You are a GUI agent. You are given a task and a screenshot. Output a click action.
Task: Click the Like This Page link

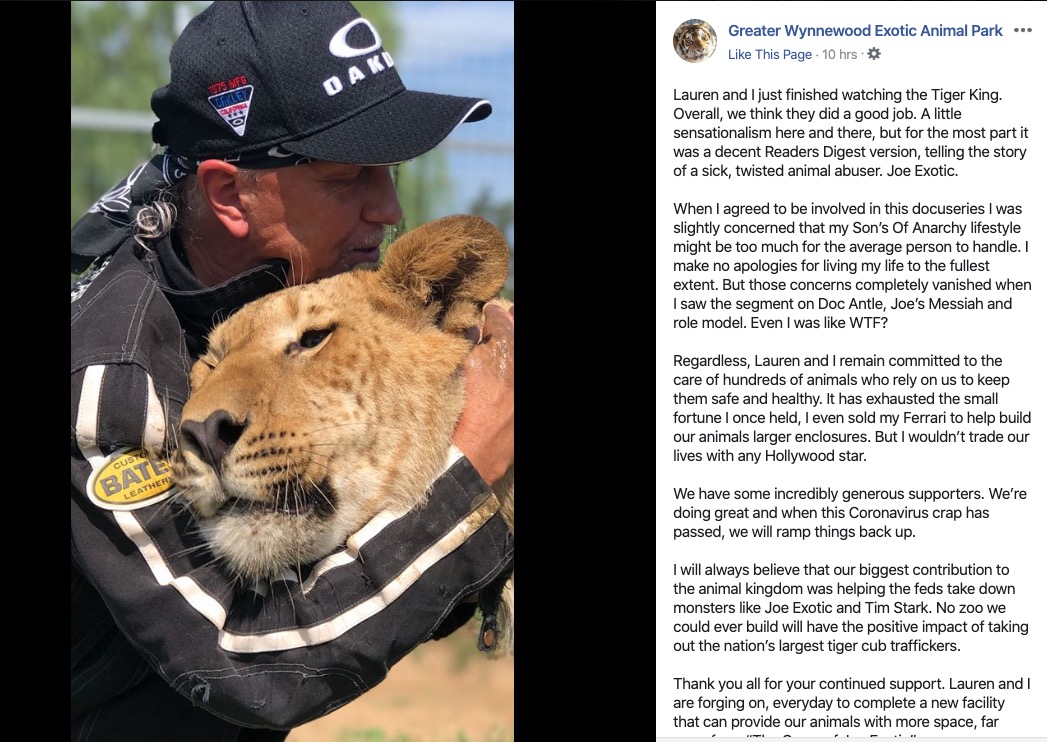[769, 54]
